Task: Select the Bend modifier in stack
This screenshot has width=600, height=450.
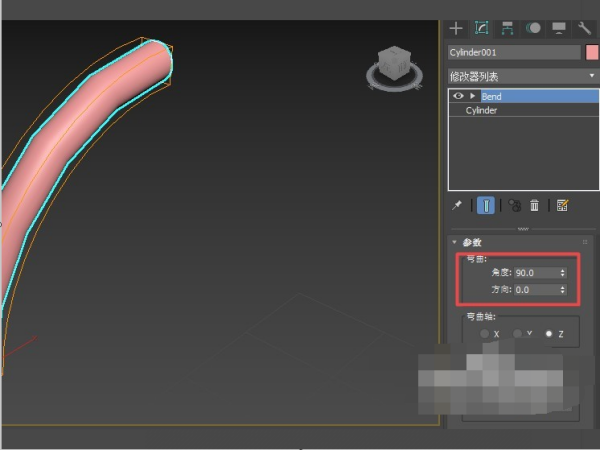Action: coord(540,96)
